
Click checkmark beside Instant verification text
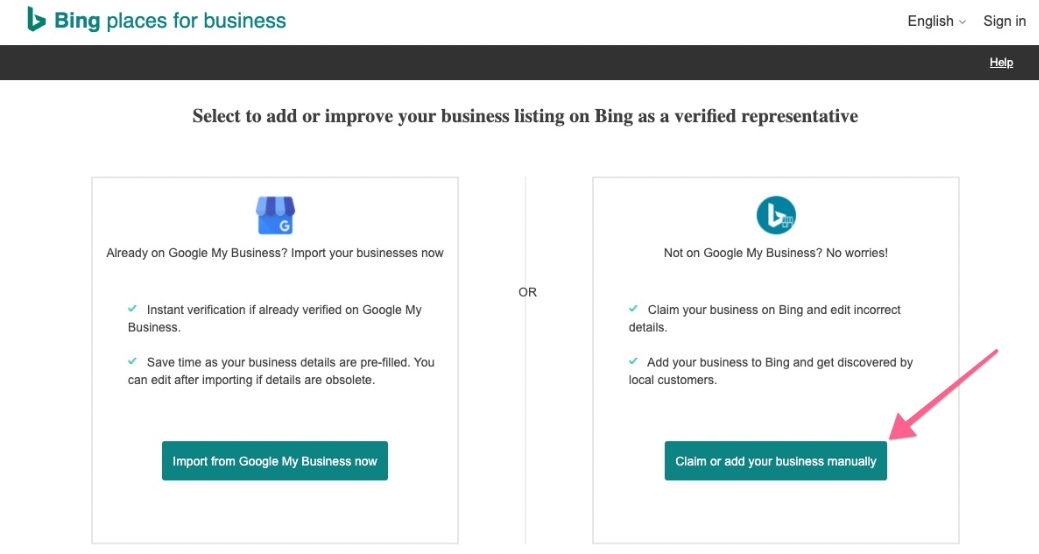click(x=133, y=309)
